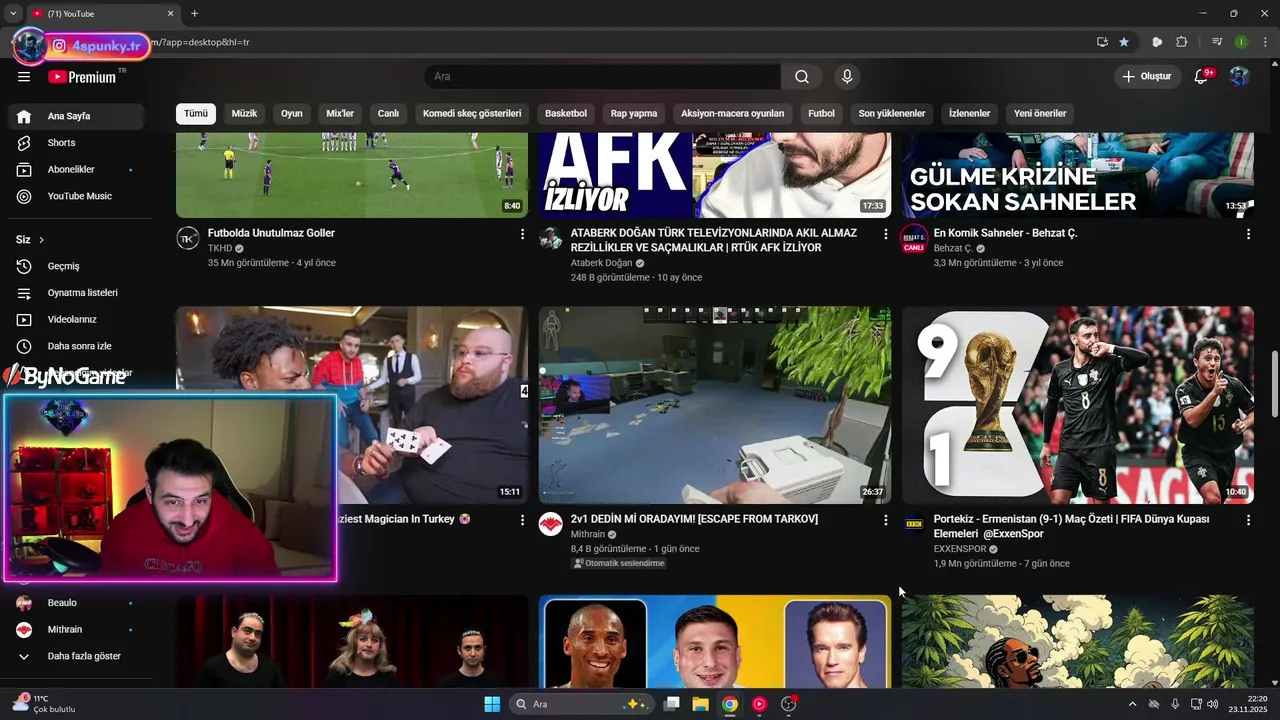Click the page vertical scrollbar thumb
This screenshot has height=720, width=1280.
(1274, 384)
